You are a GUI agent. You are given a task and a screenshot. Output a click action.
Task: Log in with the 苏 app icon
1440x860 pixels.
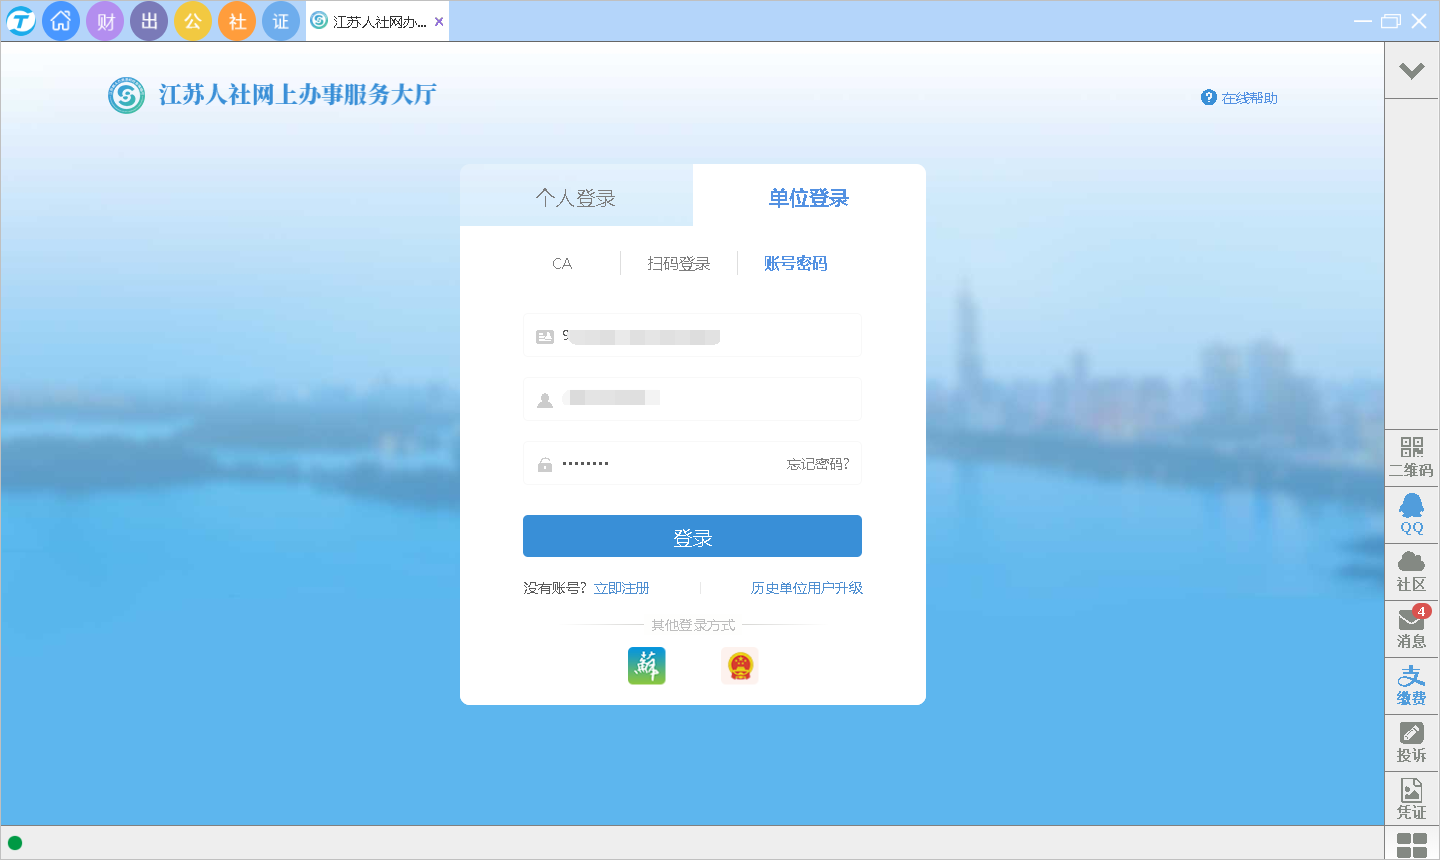click(x=646, y=665)
